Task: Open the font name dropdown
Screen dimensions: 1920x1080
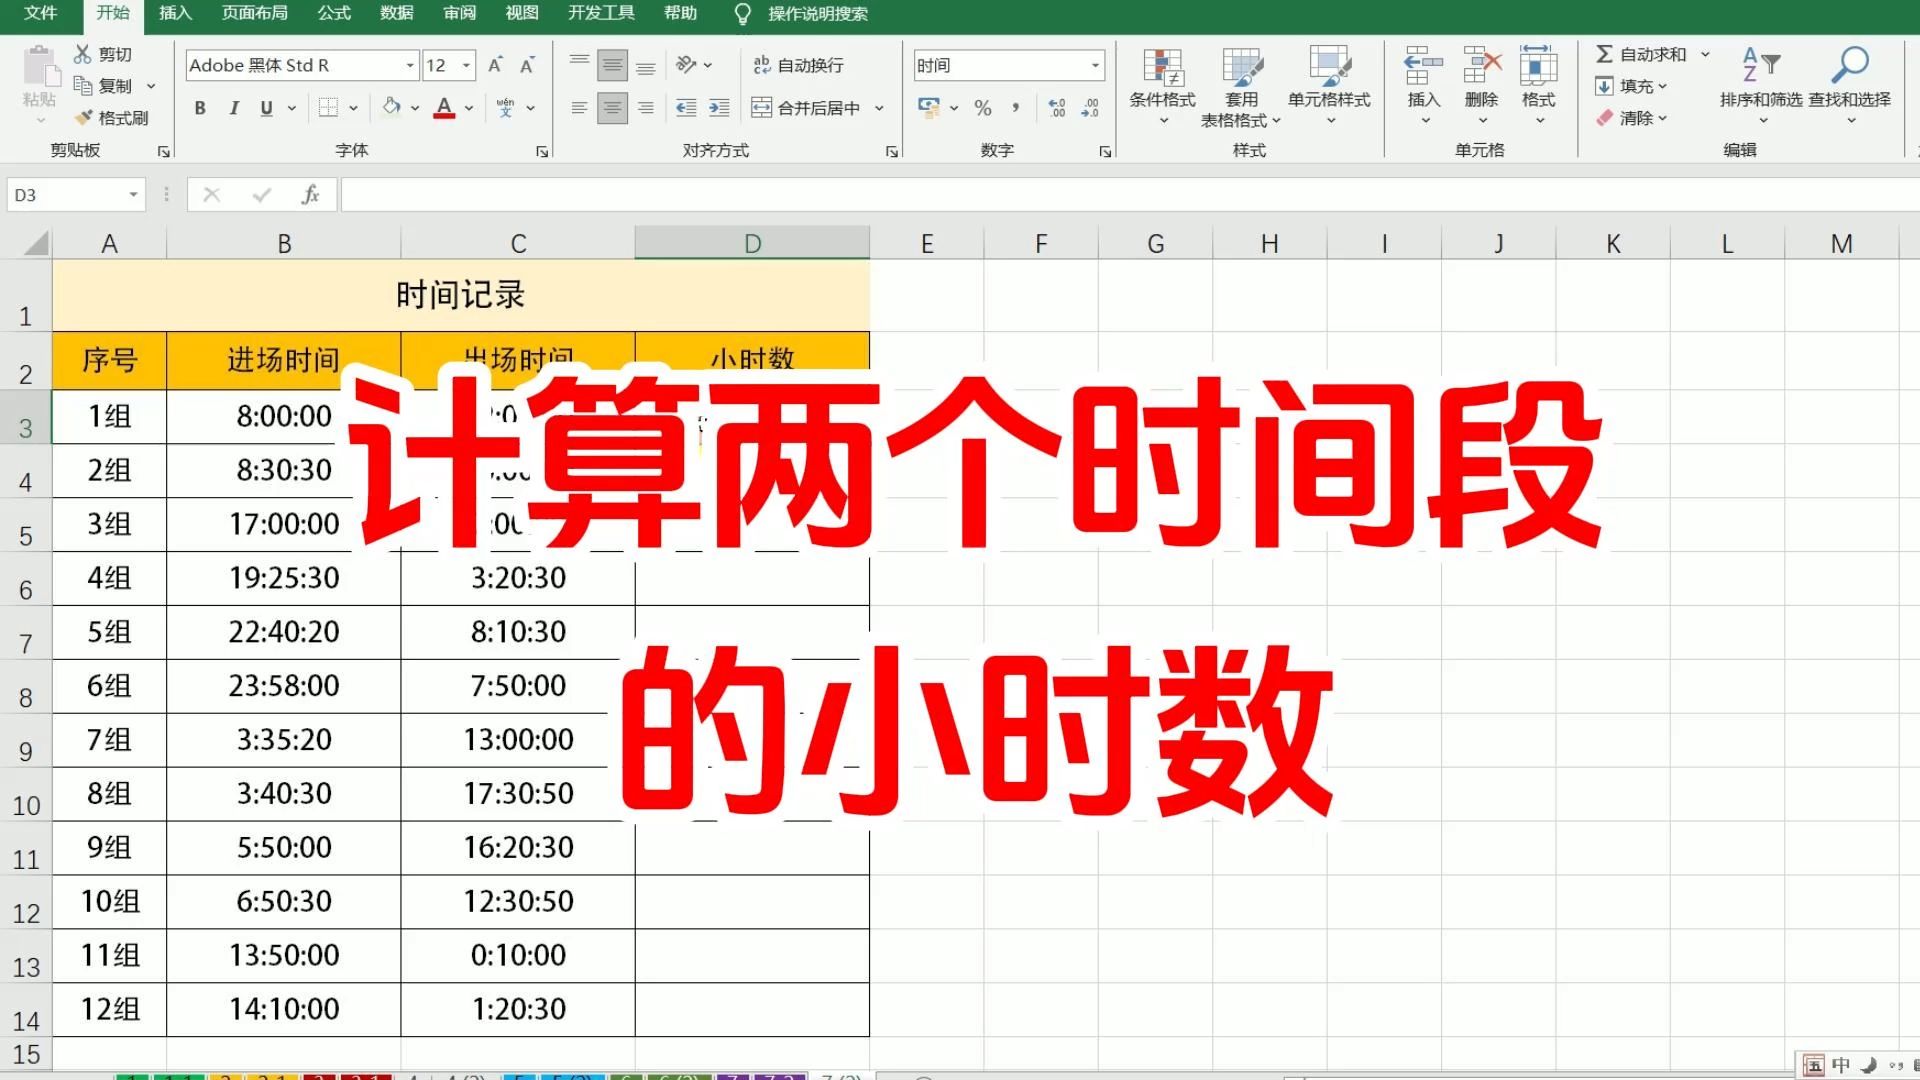Action: tap(409, 66)
